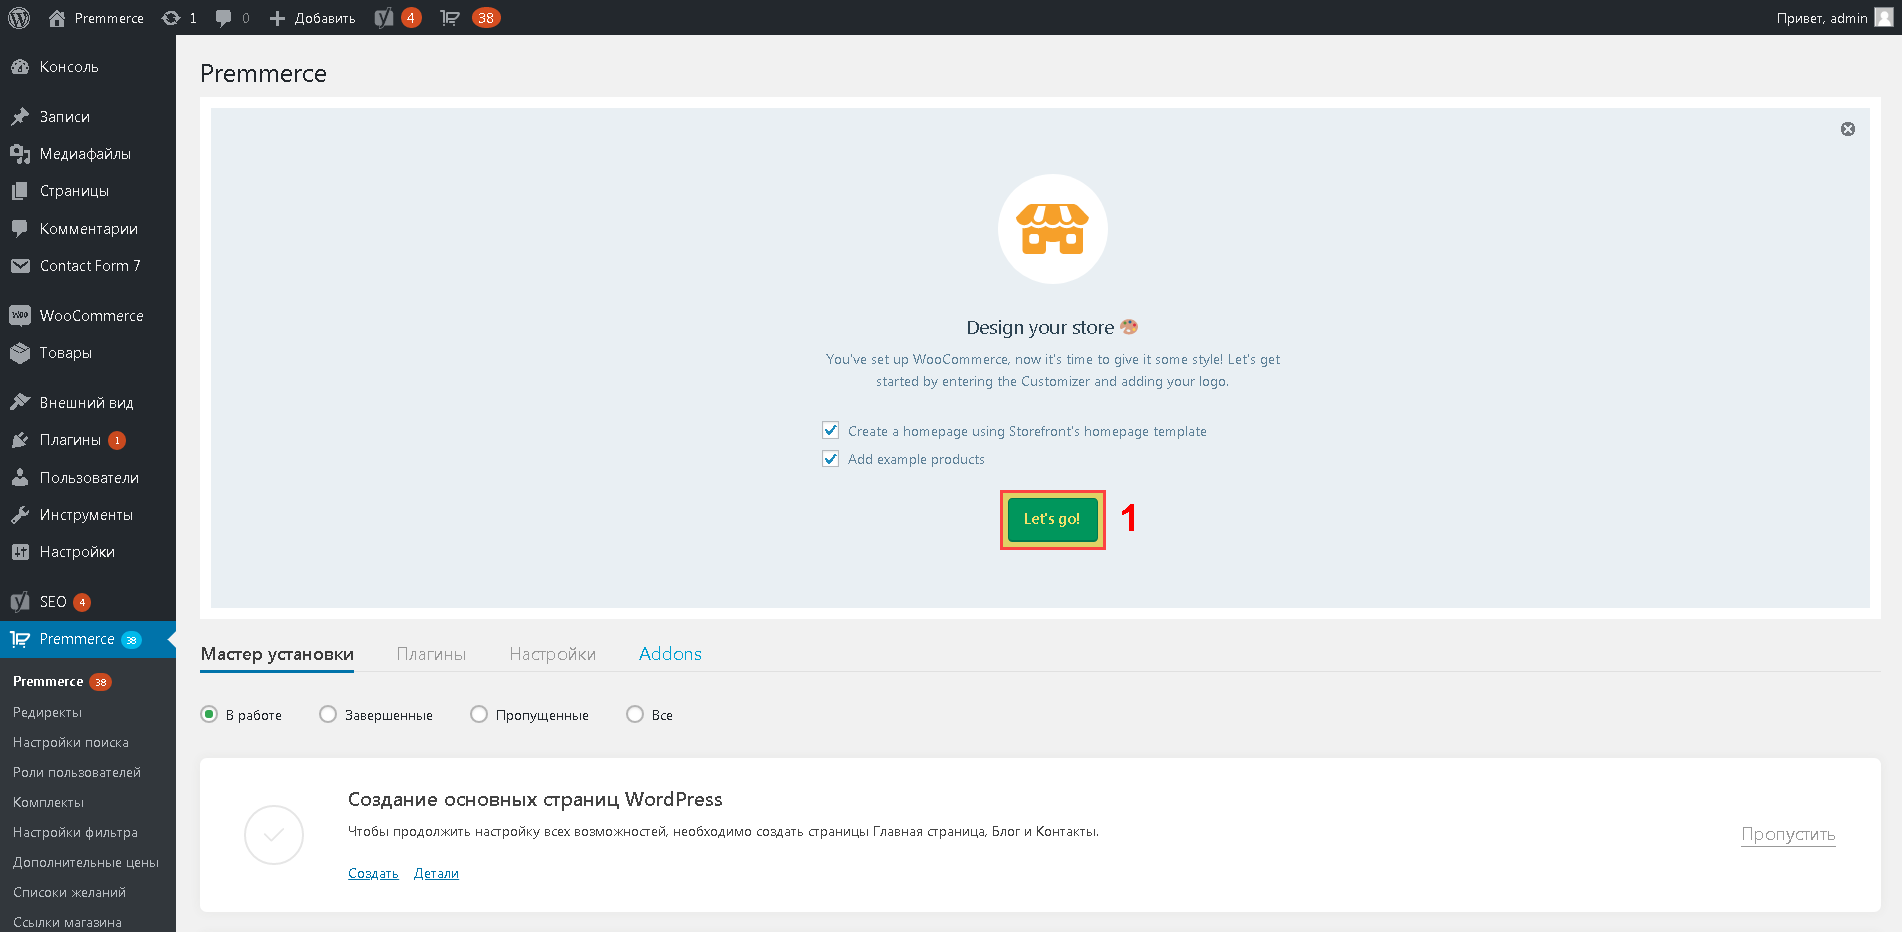Viewport: 1902px width, 932px height.
Task: Open Комментарии sidebar icon
Action: [20, 229]
